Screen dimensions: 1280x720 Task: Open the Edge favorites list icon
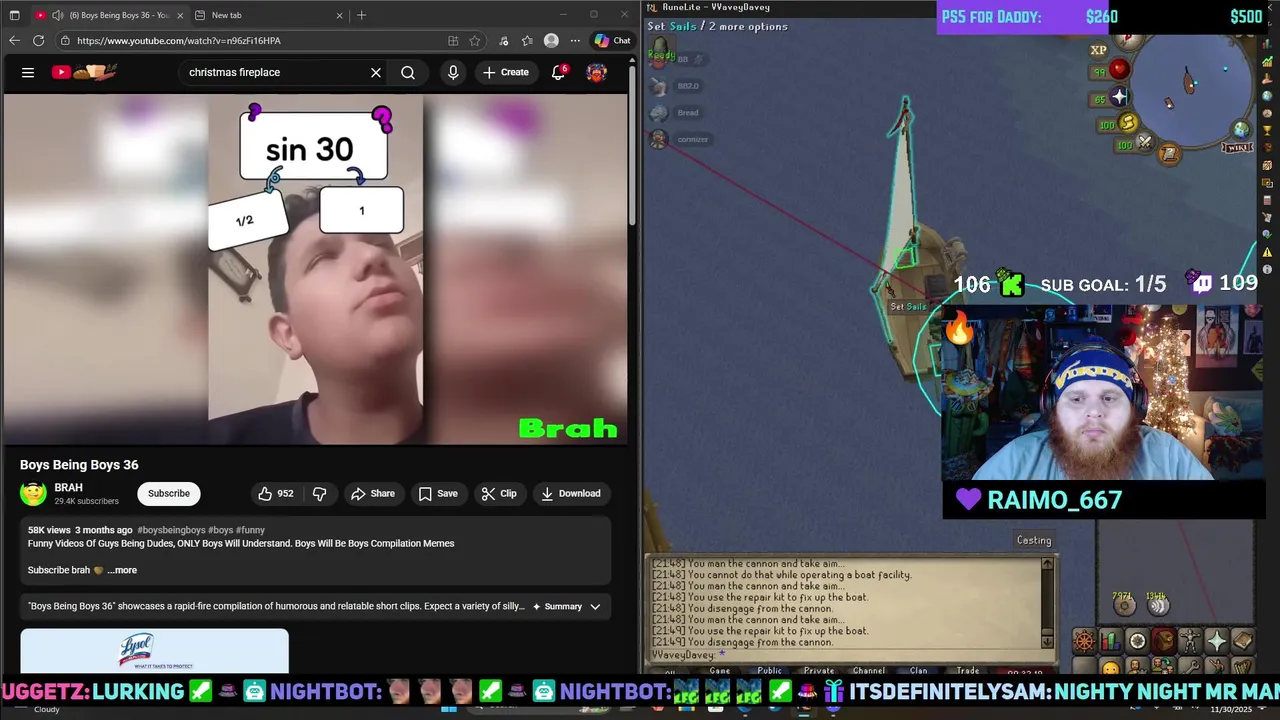click(x=527, y=41)
